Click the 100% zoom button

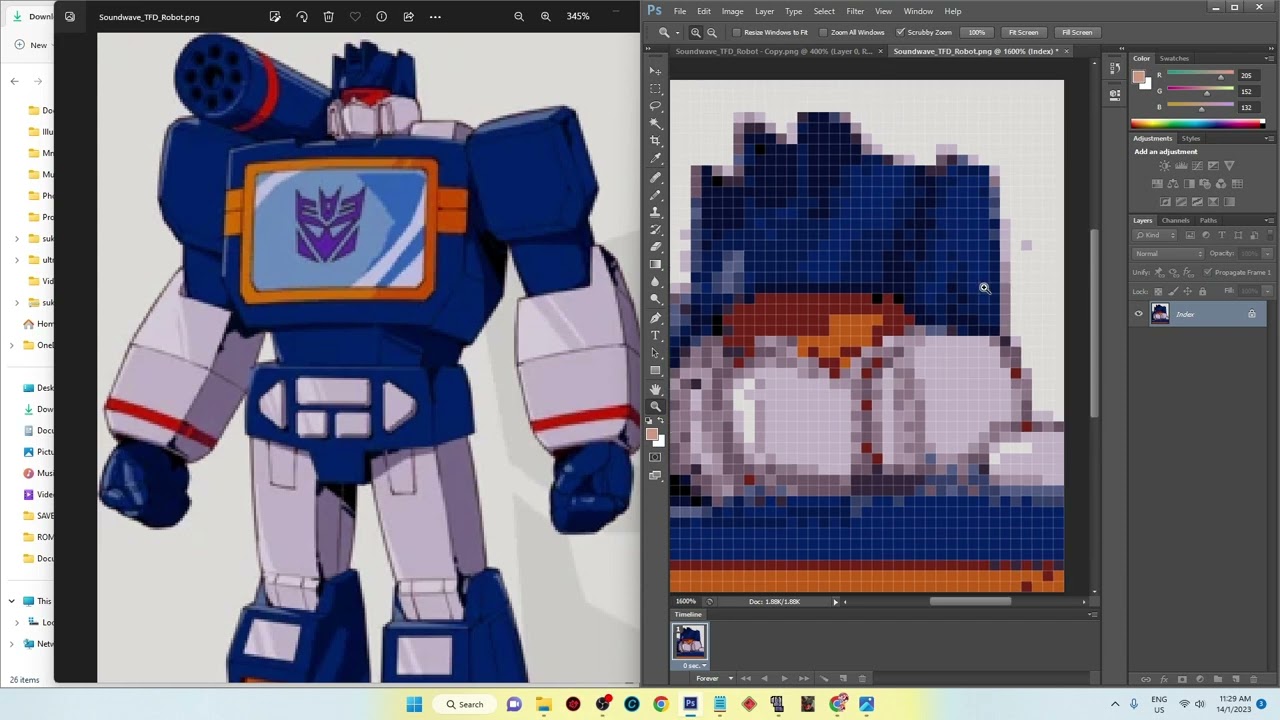(x=976, y=32)
